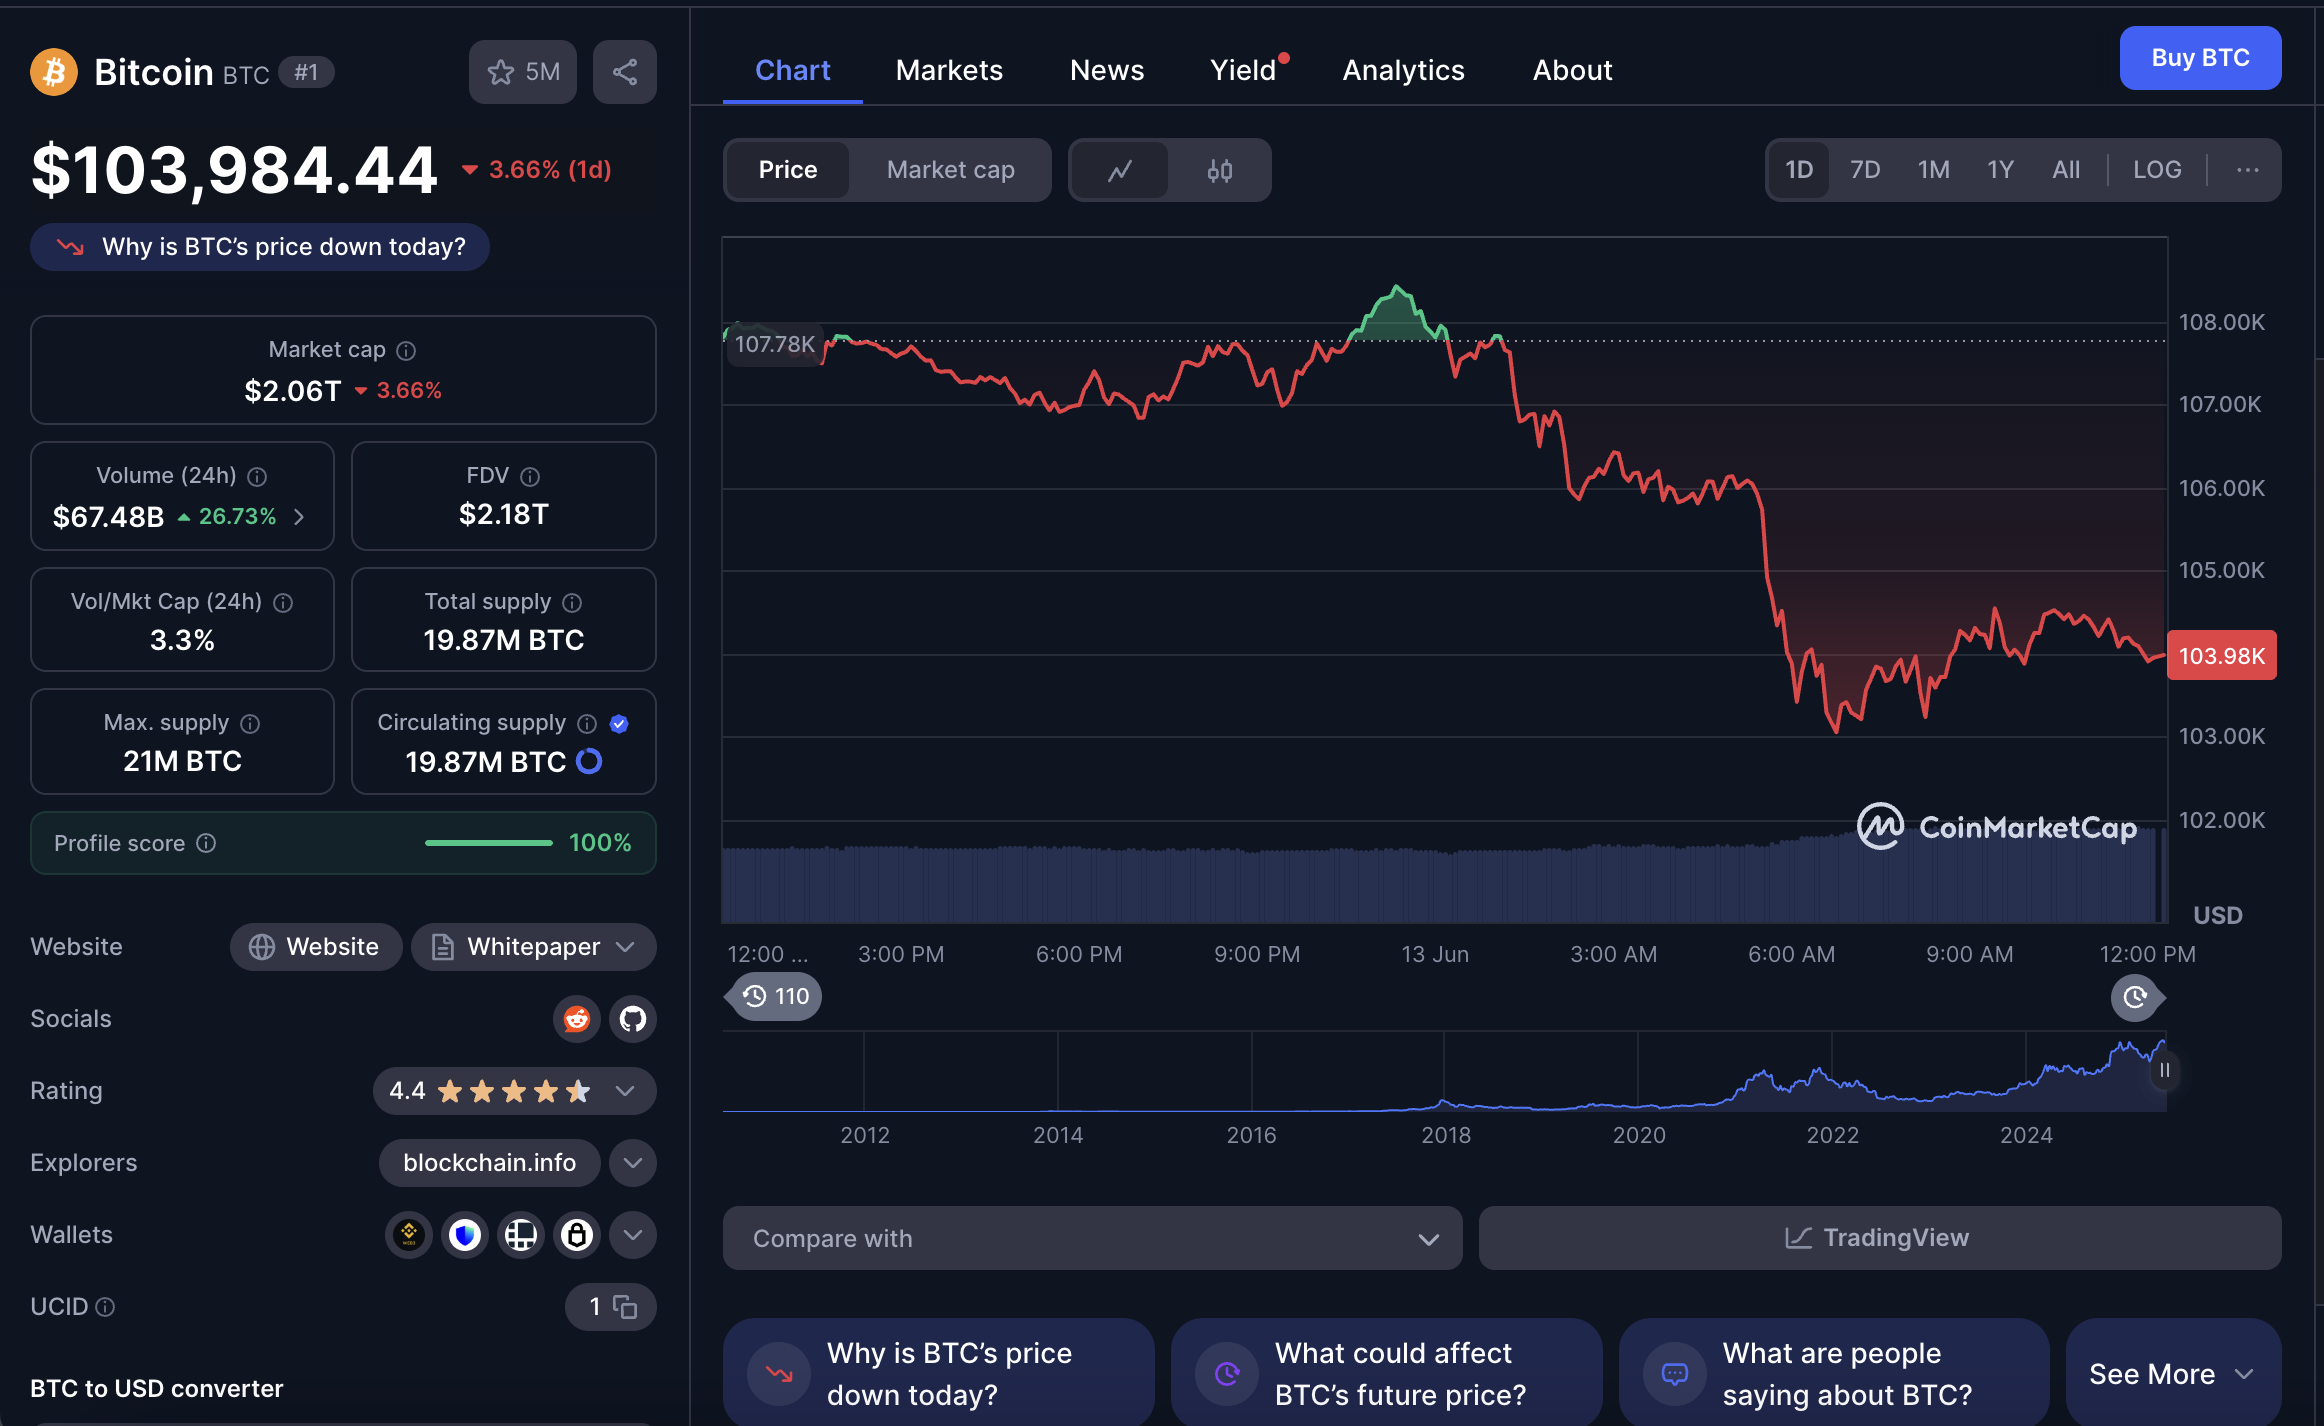Open the Compare with dropdown
The width and height of the screenshot is (2324, 1426).
(1092, 1238)
